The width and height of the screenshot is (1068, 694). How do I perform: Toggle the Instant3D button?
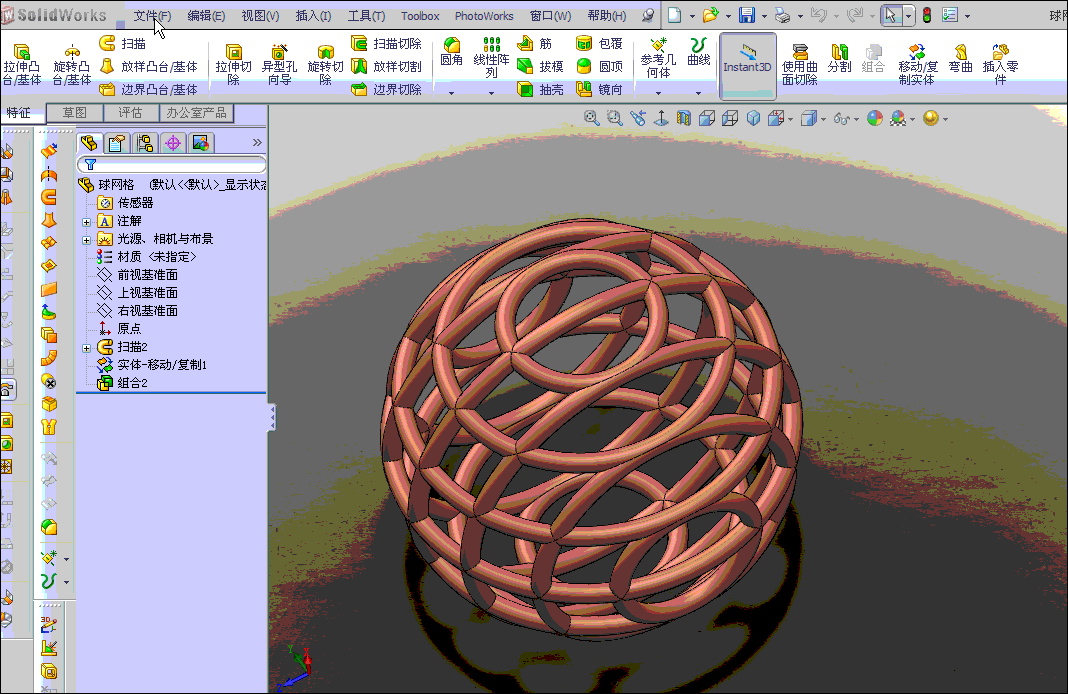(747, 65)
